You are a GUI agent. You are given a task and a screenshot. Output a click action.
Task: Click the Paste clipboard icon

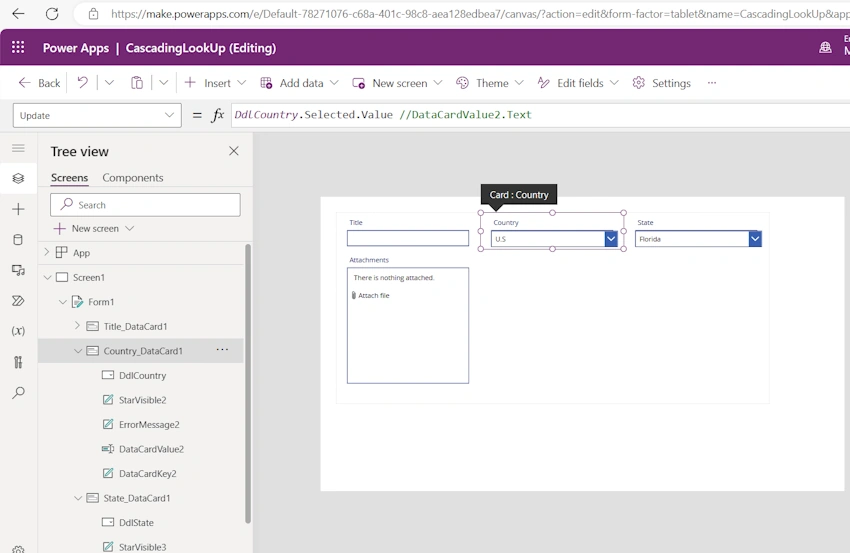pos(137,83)
